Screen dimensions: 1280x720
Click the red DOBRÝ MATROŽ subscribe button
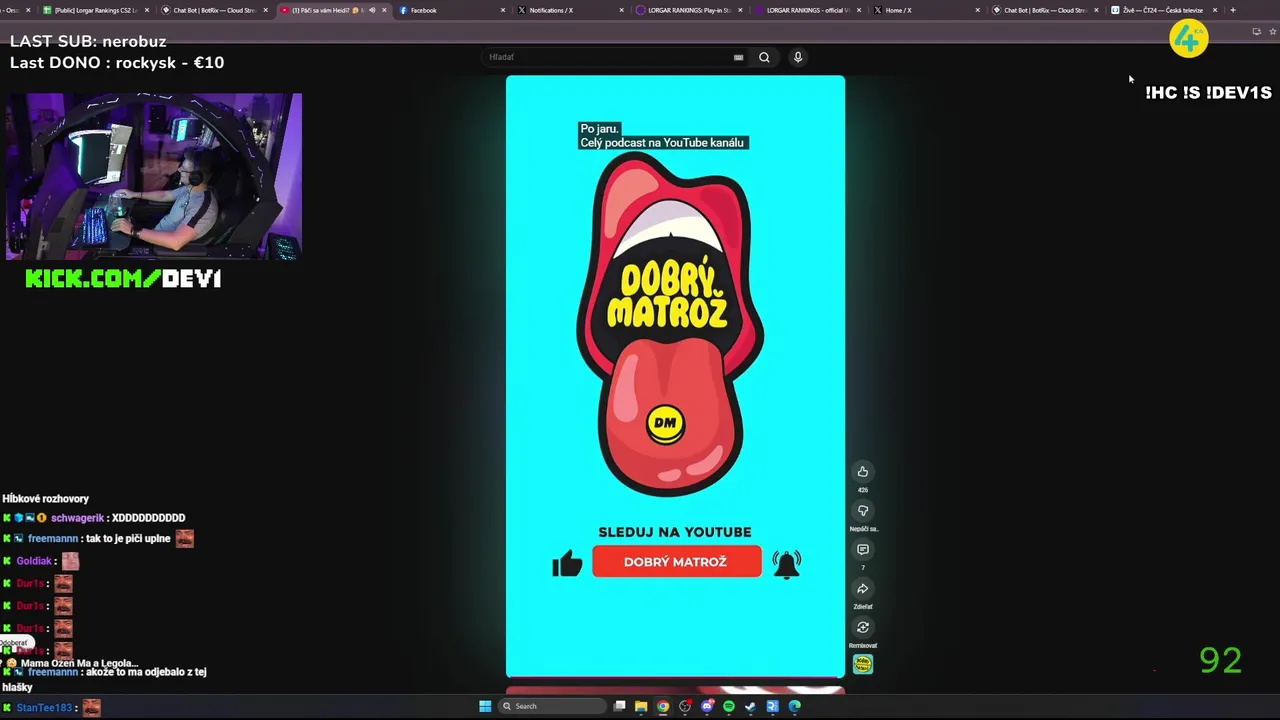click(x=676, y=562)
